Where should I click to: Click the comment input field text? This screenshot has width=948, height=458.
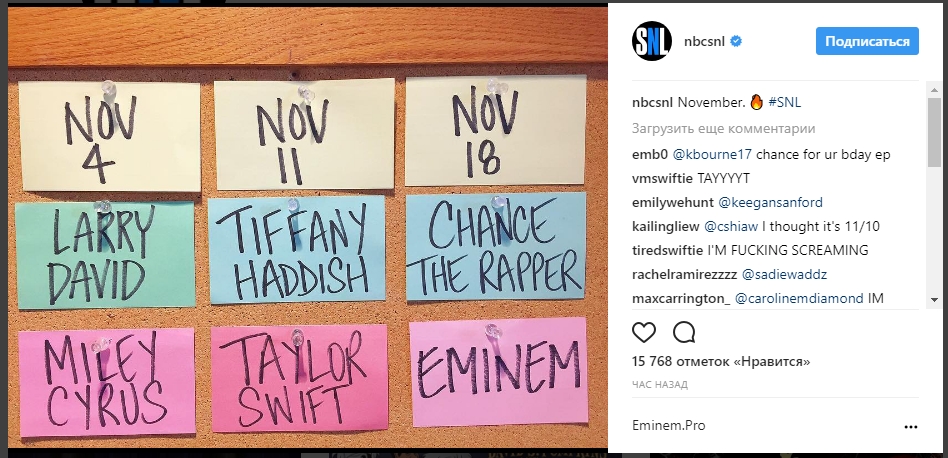coord(669,426)
